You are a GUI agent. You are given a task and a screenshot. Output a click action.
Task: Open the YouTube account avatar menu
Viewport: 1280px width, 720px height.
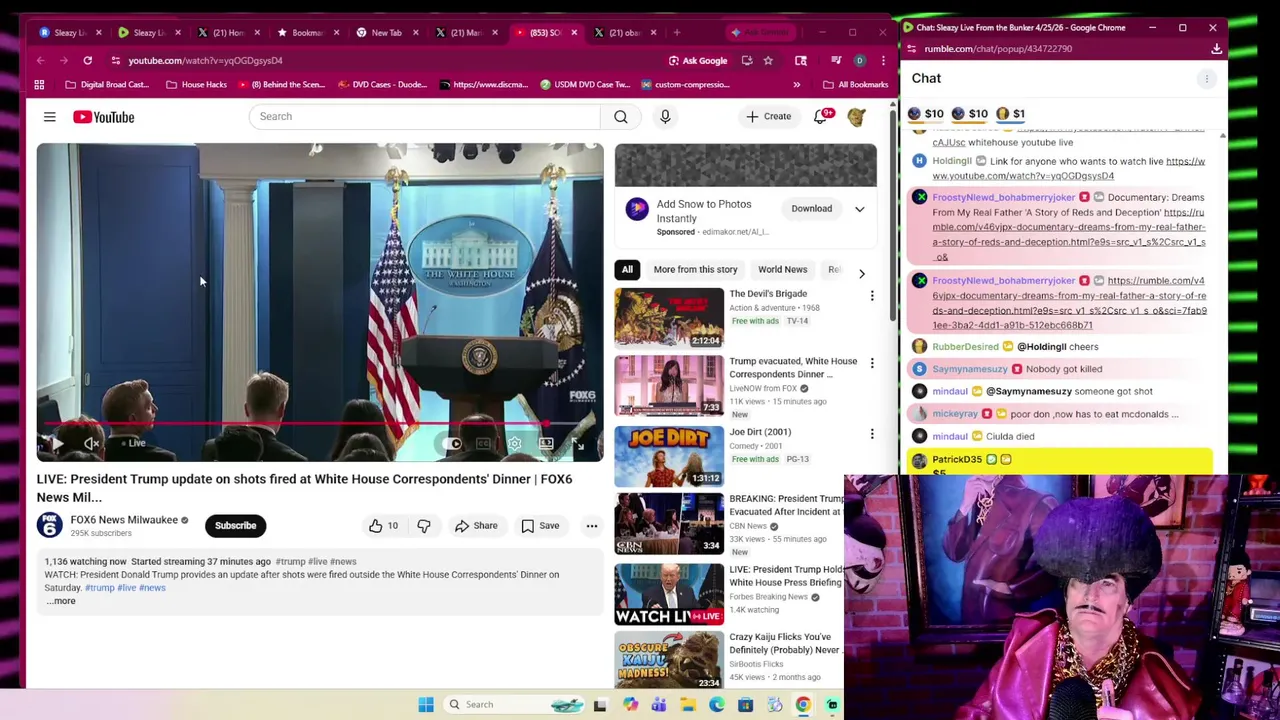[x=856, y=117]
